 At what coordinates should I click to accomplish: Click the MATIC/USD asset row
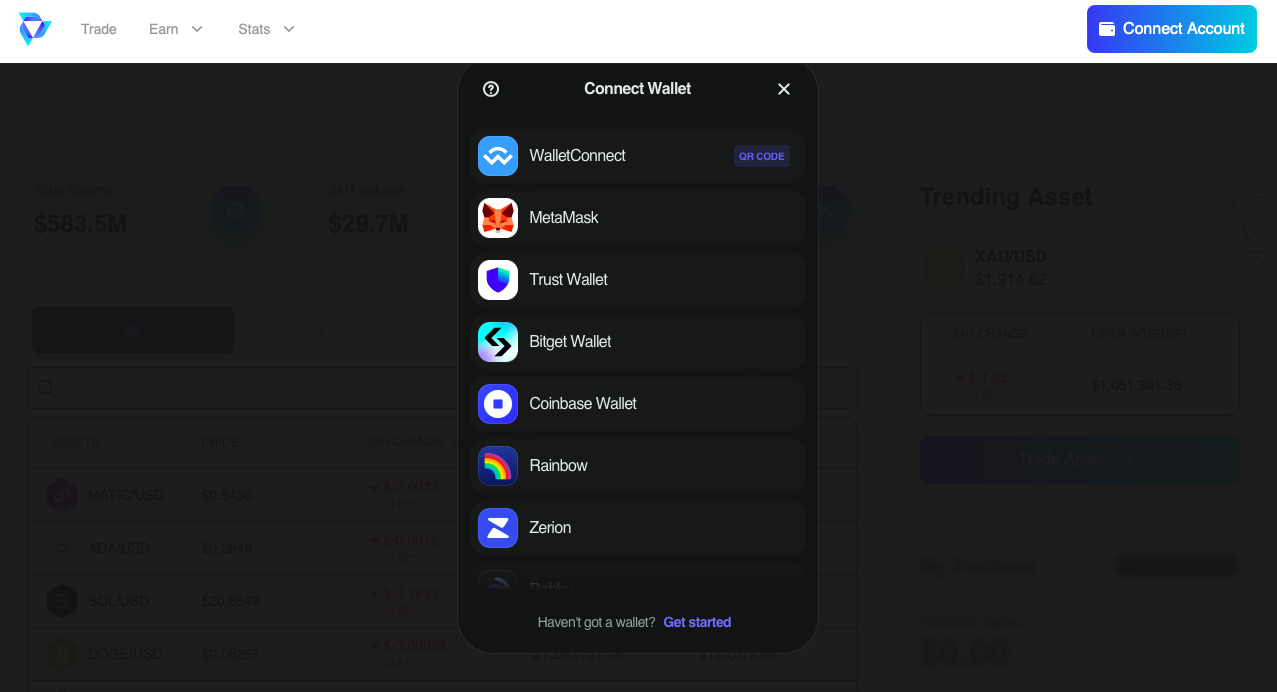[x=443, y=495]
